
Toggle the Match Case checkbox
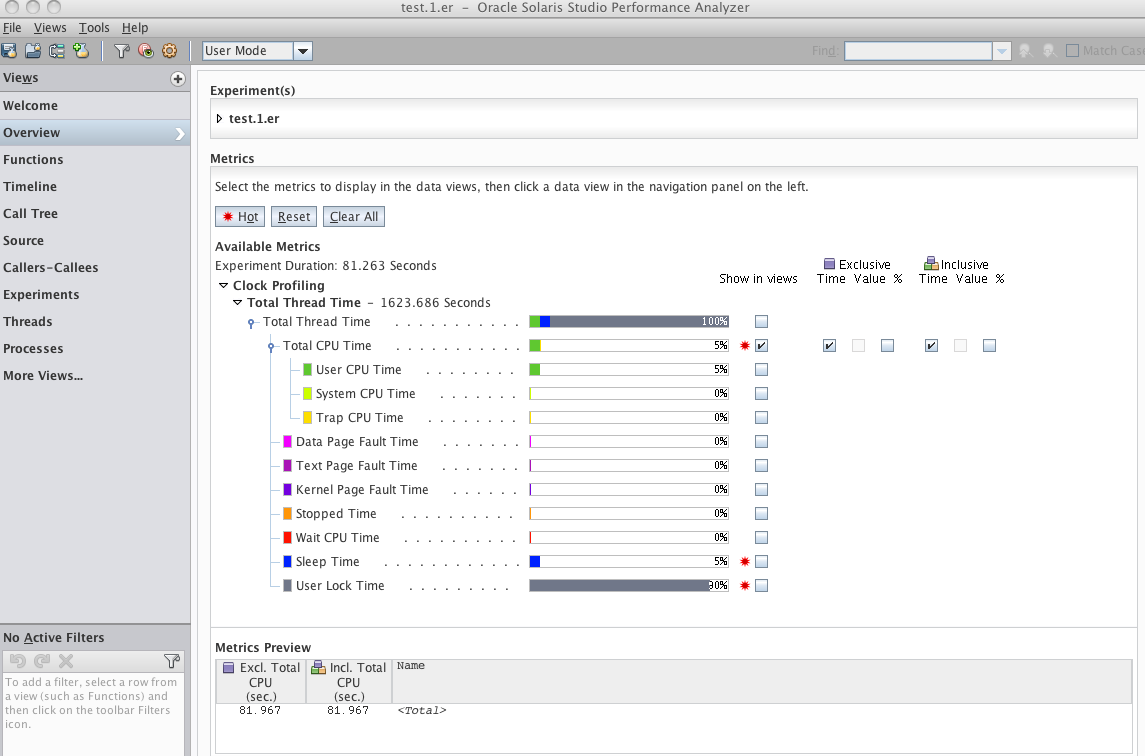[1072, 50]
